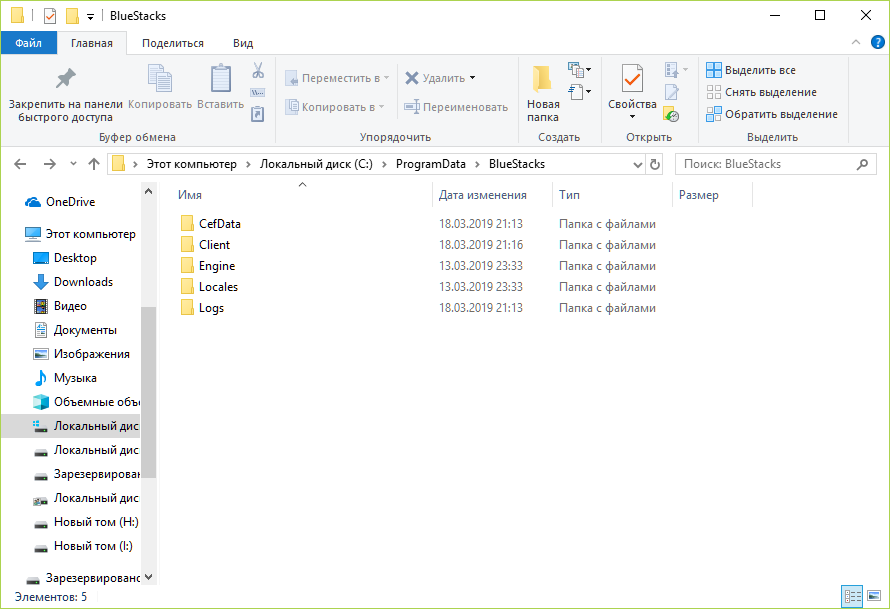The width and height of the screenshot is (890, 609).
Task: Click the New item icon in Создать group
Action: point(576,70)
